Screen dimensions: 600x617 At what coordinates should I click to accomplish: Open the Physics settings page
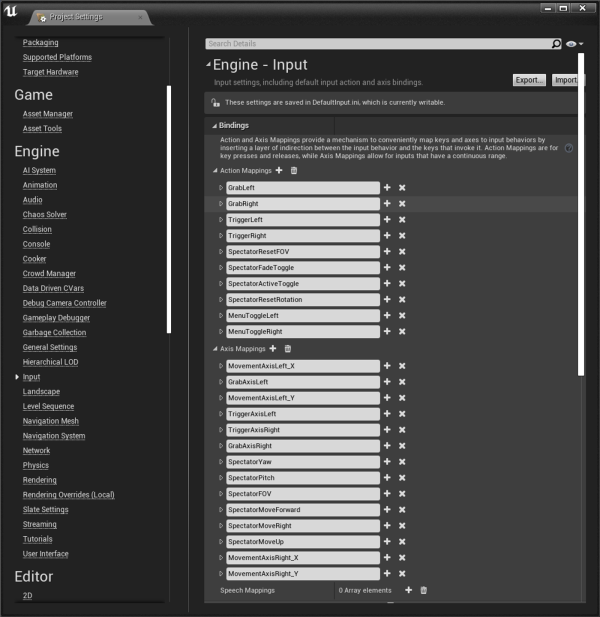36,465
